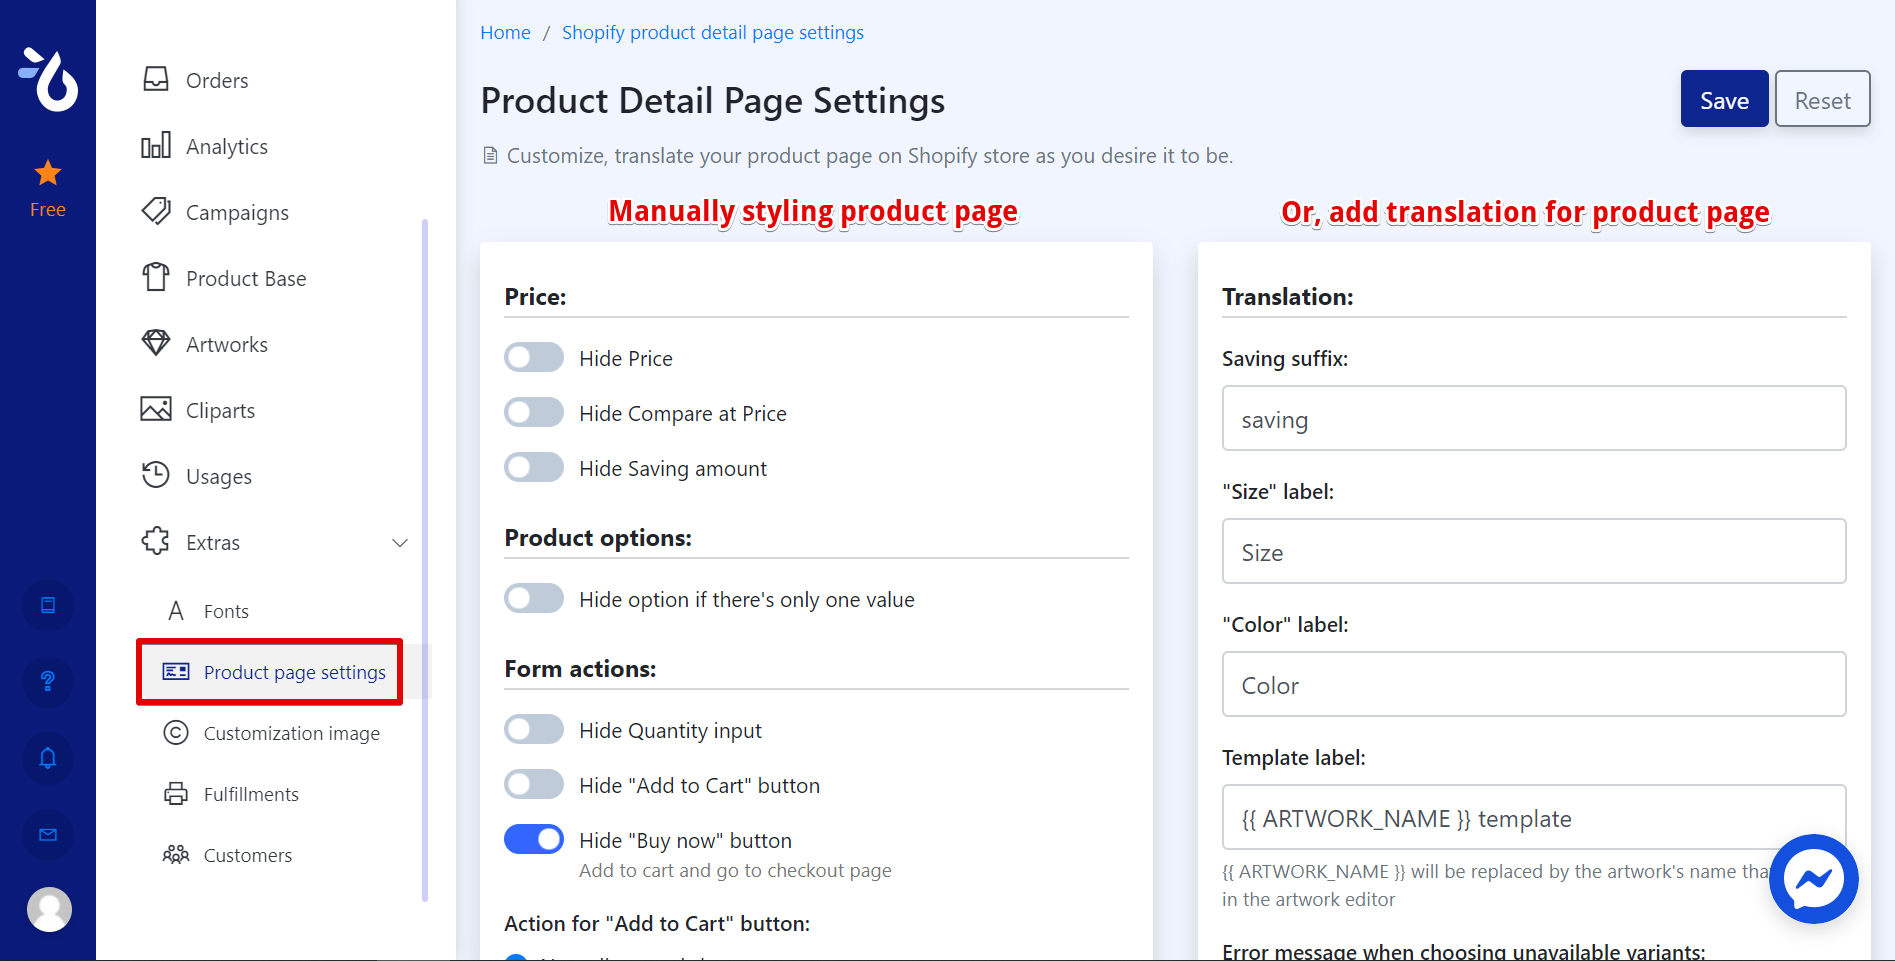The width and height of the screenshot is (1895, 961).
Task: Open the notifications bell icon
Action: pos(48,758)
